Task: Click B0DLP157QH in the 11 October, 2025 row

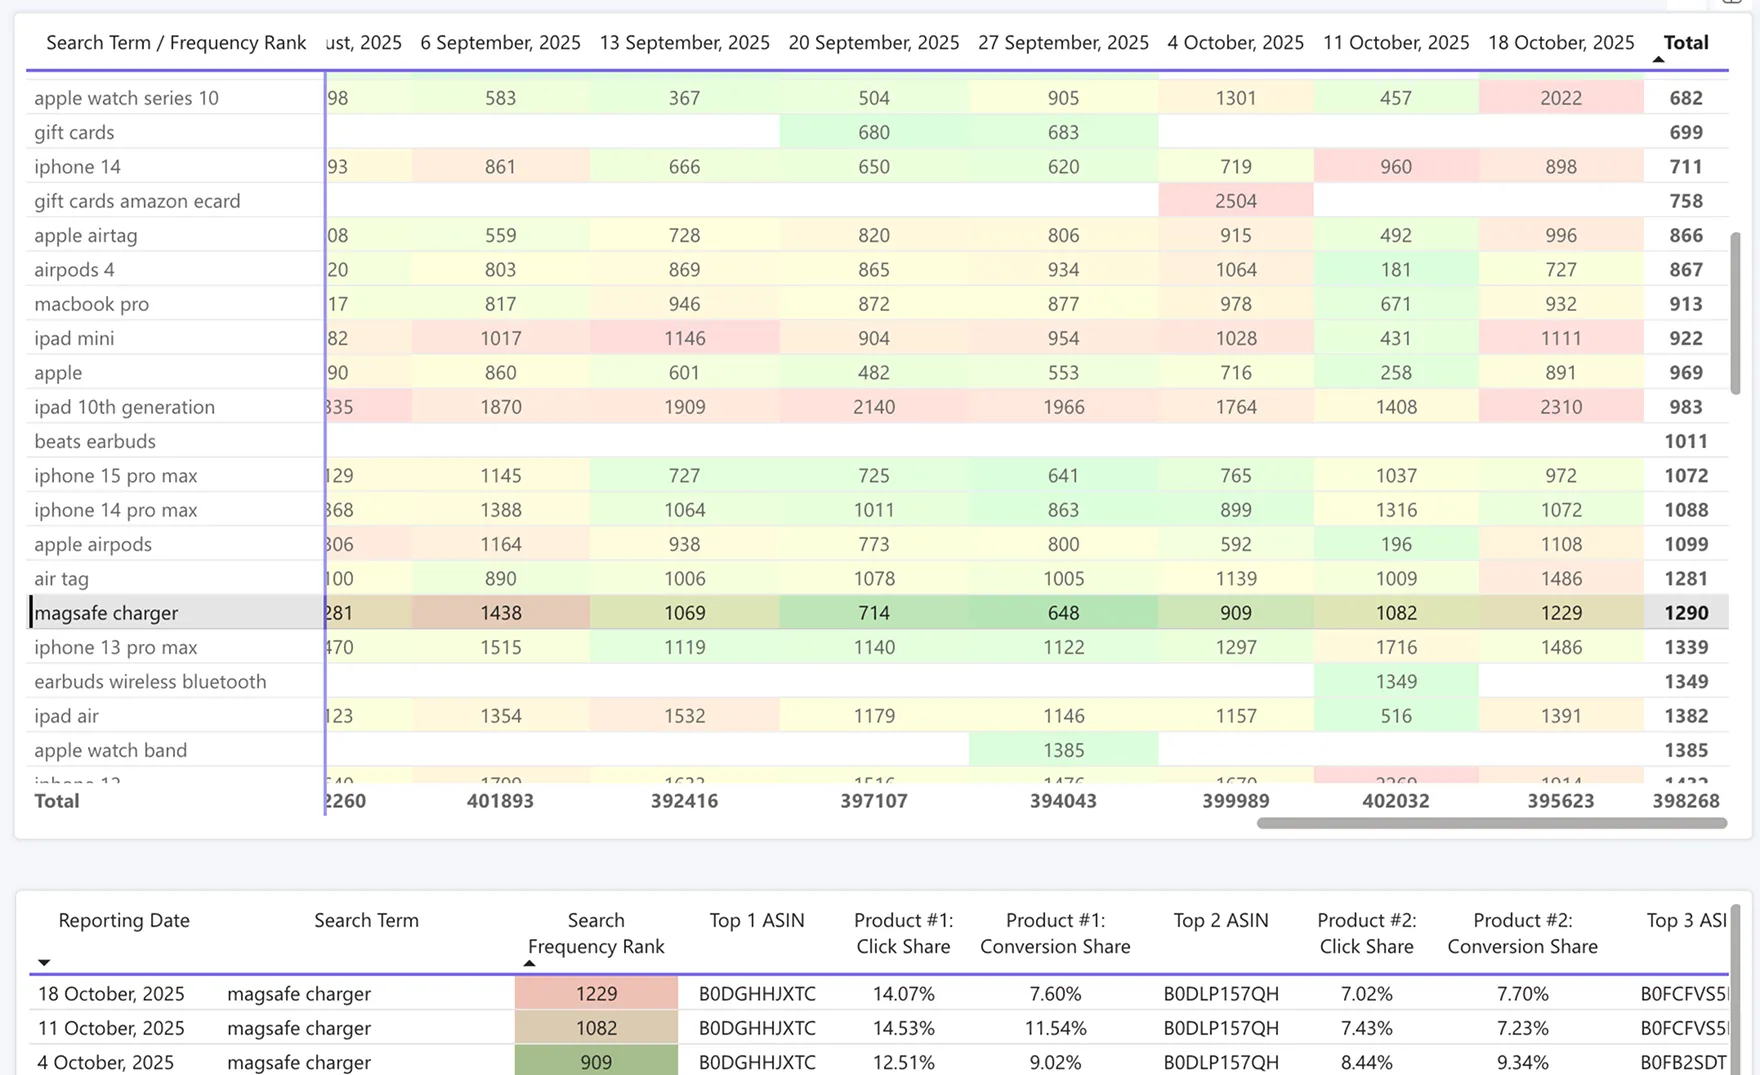Action: 1221,1028
